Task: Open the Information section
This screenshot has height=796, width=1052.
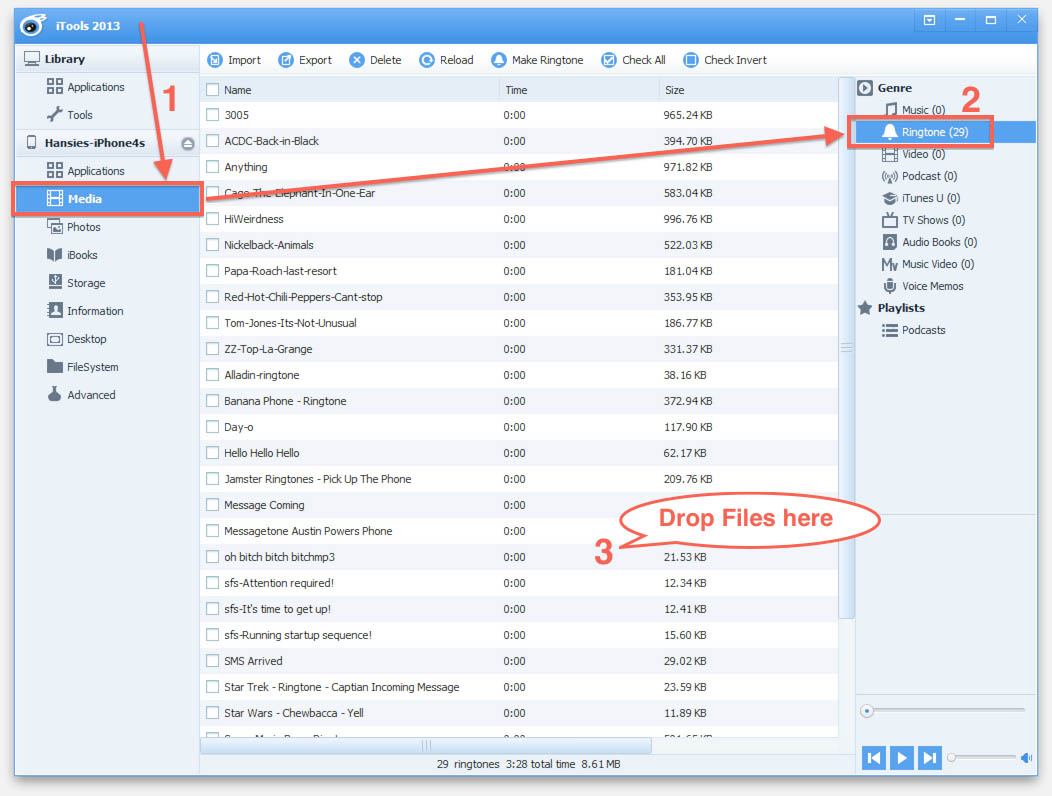Action: pyautogui.click(x=85, y=311)
